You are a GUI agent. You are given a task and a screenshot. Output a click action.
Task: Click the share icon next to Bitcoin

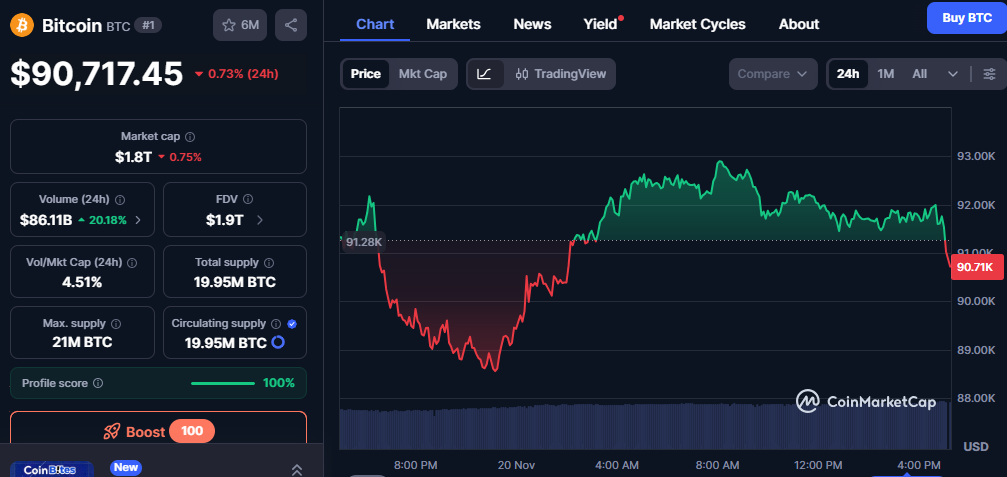pyautogui.click(x=290, y=25)
